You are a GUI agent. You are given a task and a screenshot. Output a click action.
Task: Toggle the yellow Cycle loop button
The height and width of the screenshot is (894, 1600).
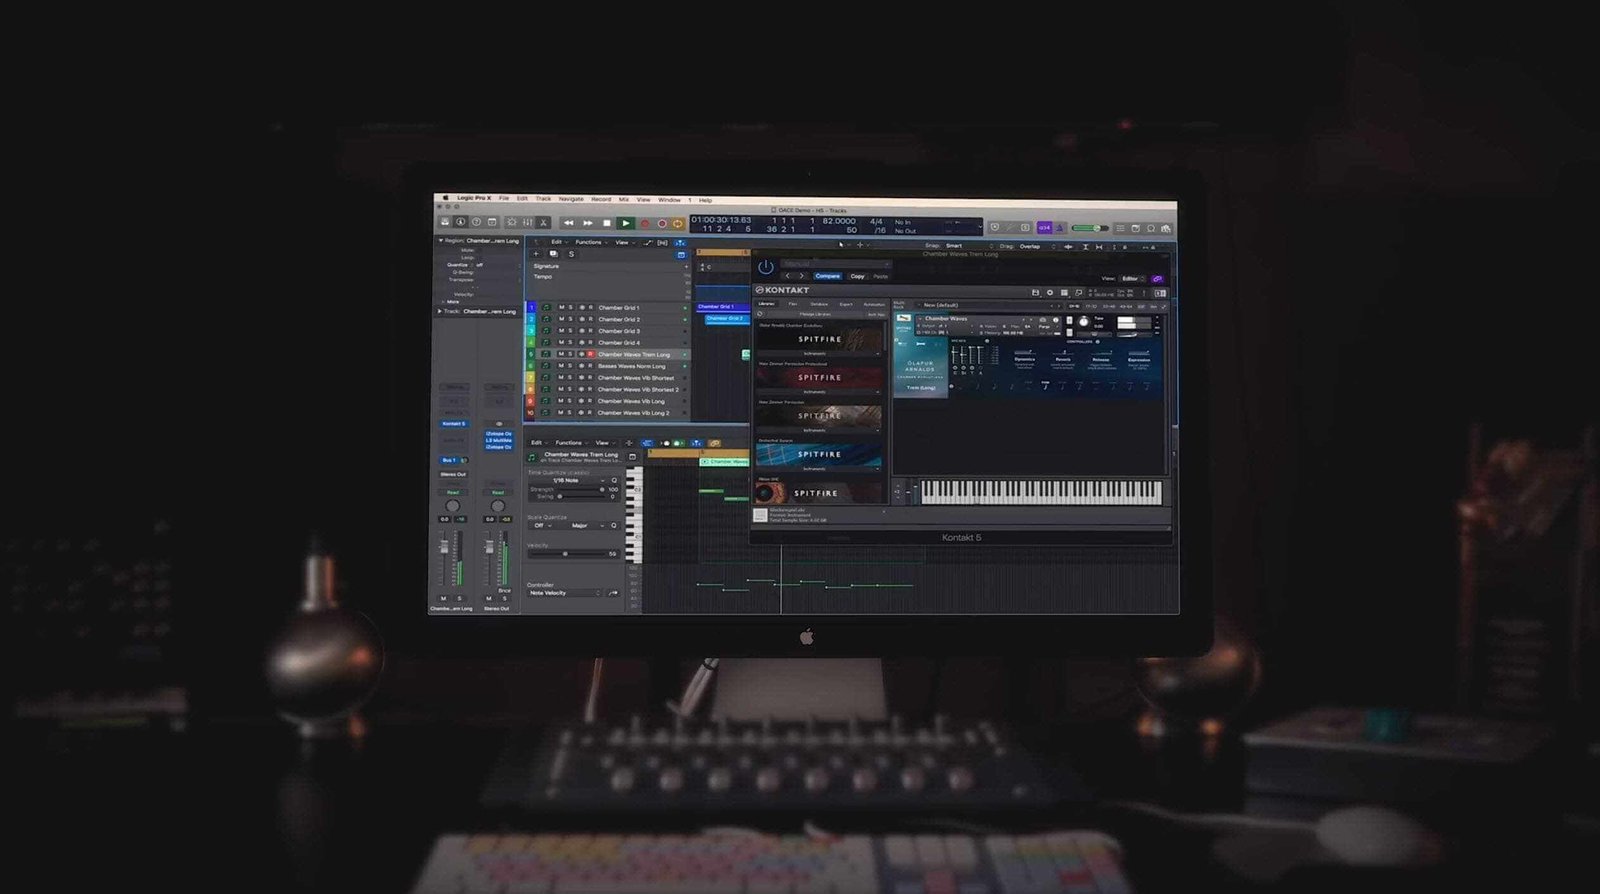[678, 223]
